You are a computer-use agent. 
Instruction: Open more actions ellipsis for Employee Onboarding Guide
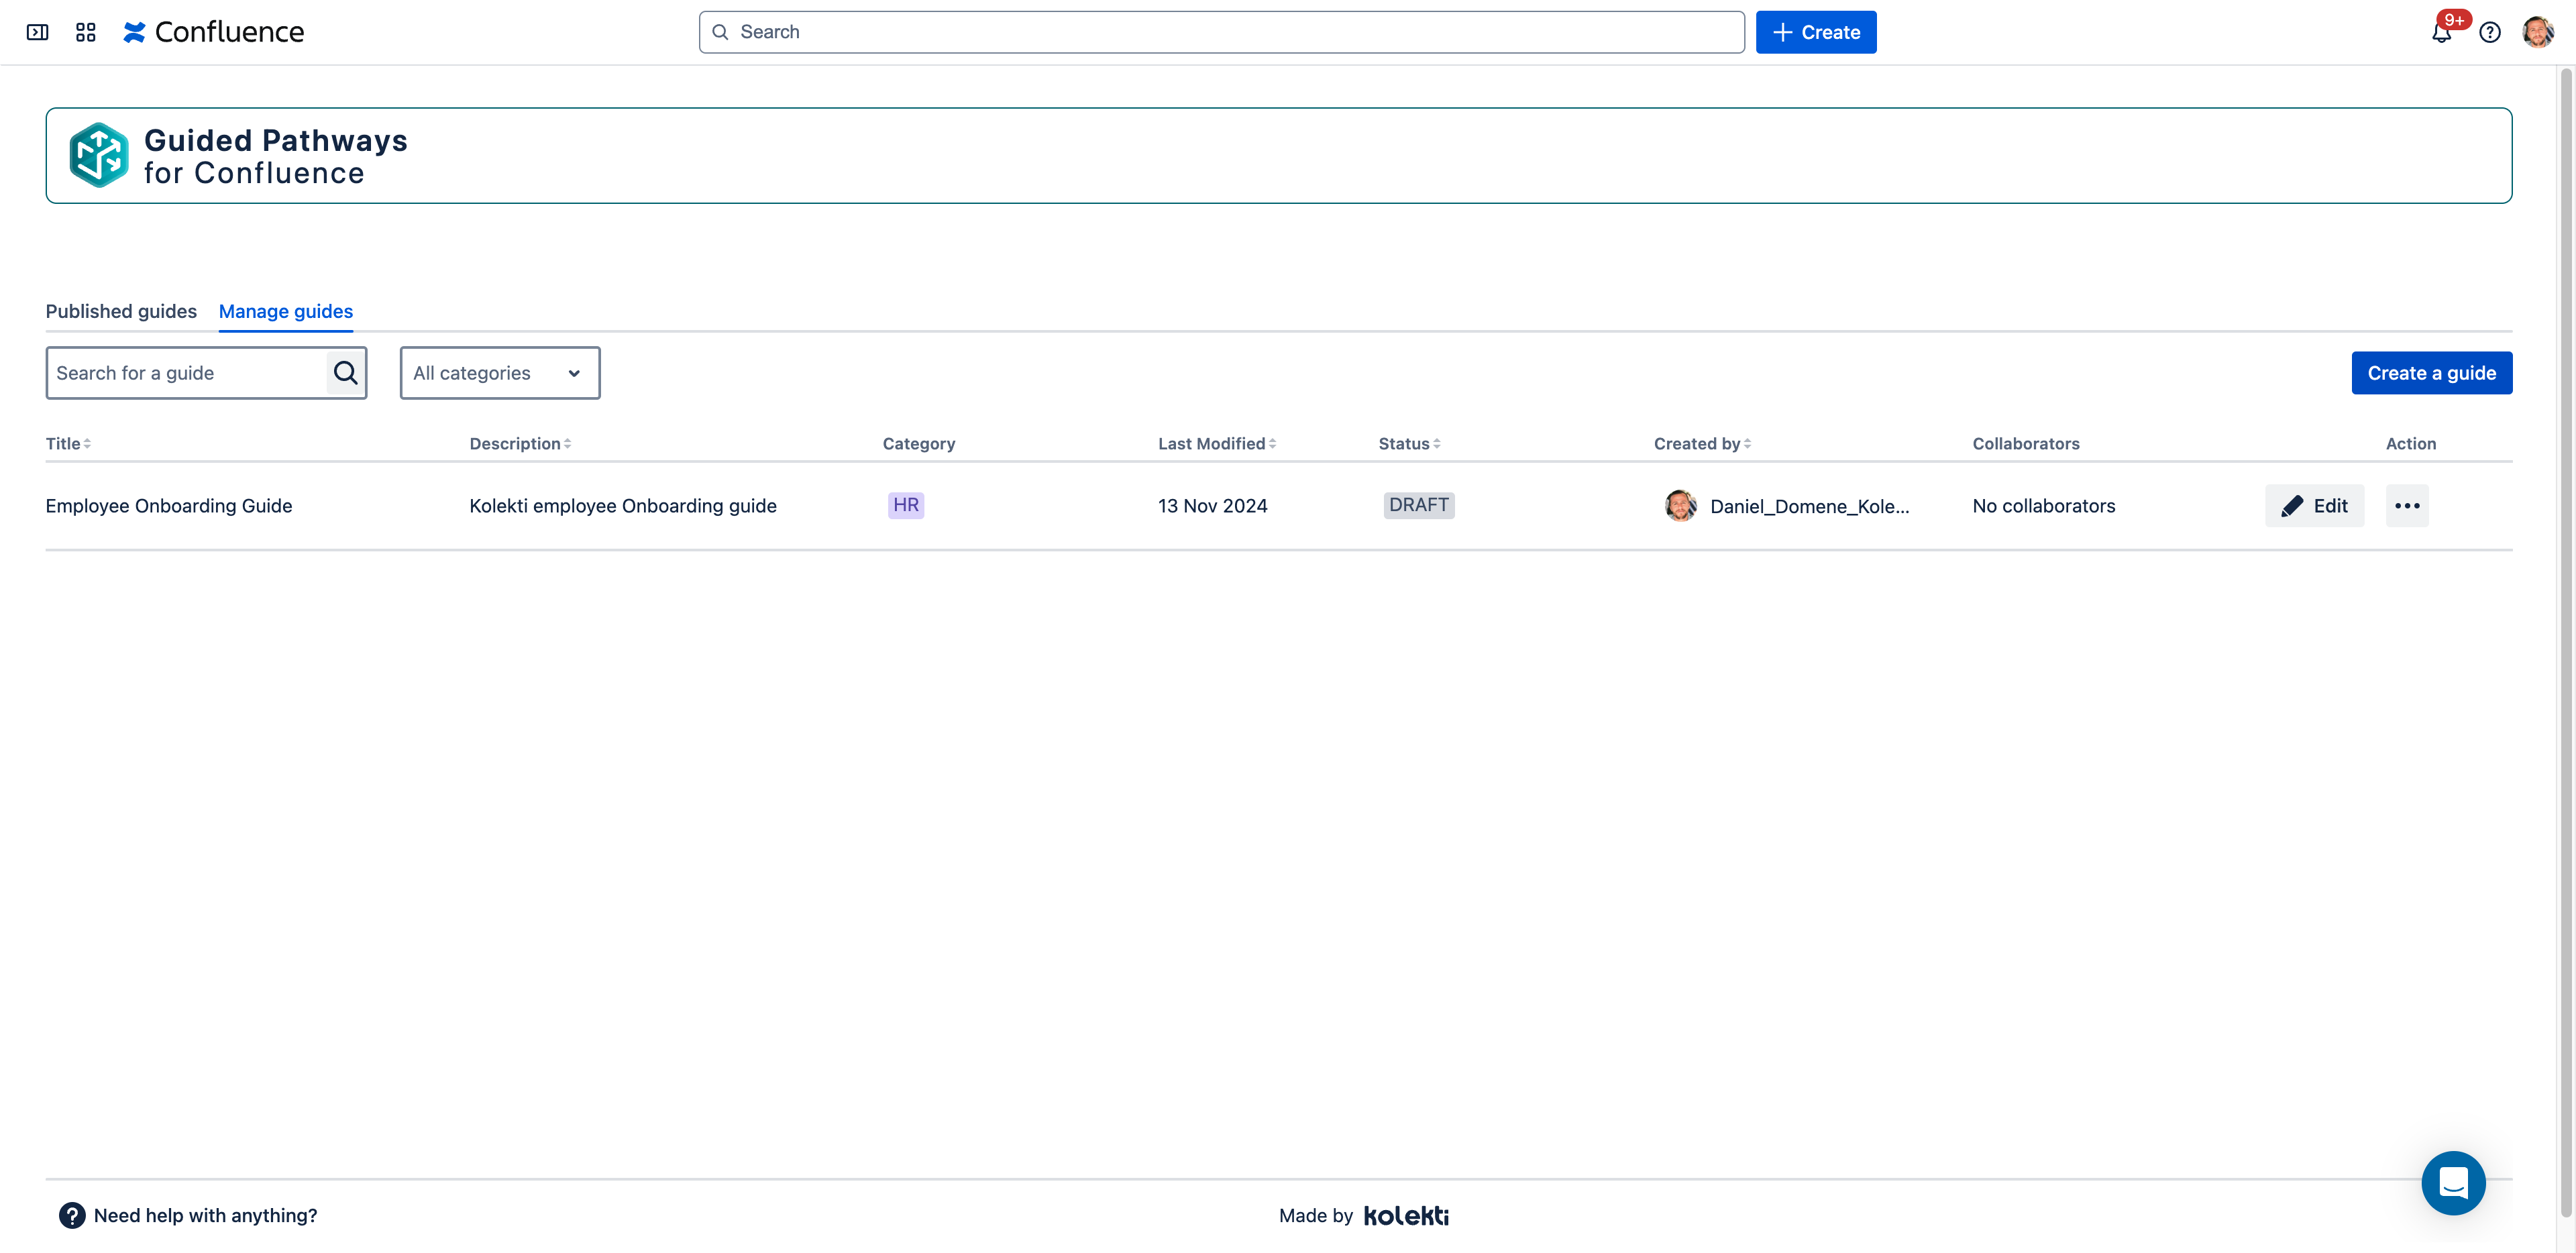(x=2407, y=506)
